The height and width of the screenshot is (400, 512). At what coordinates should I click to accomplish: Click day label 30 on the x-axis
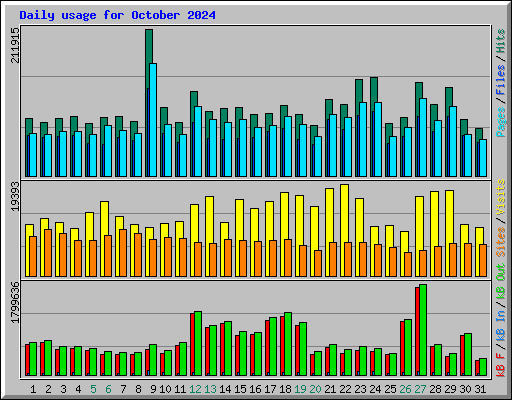[x=465, y=389]
